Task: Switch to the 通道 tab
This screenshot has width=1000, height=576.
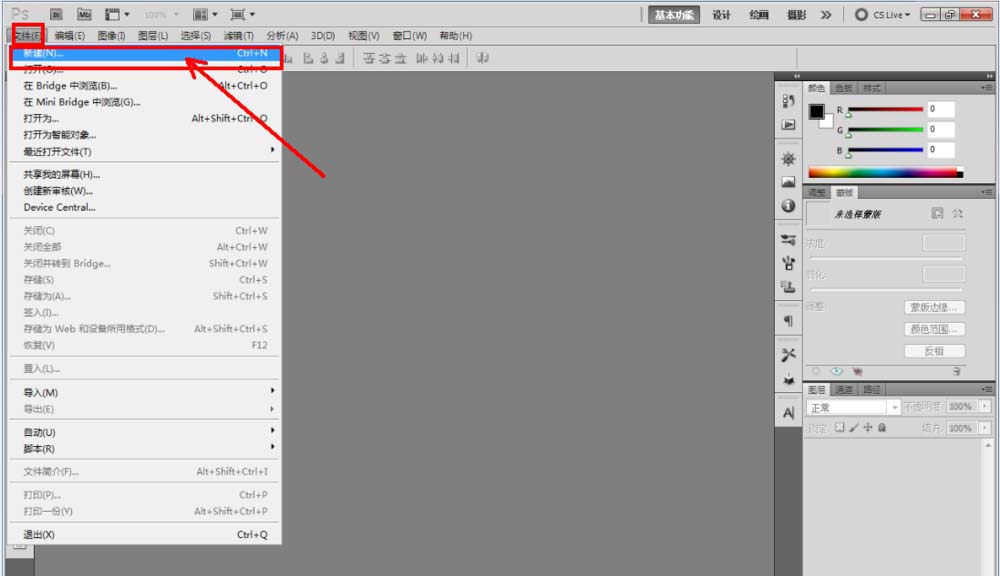Action: click(844, 389)
